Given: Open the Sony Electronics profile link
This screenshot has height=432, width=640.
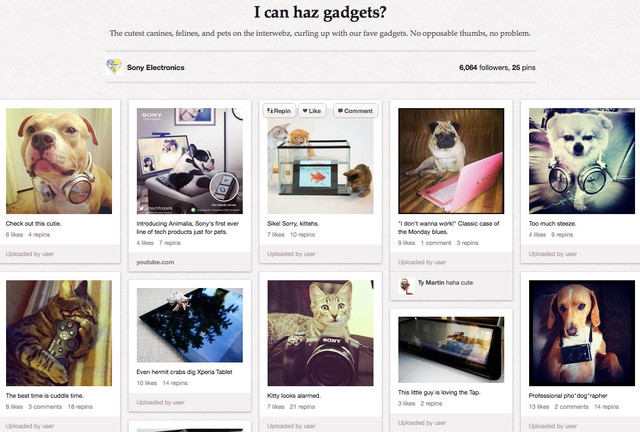Looking at the screenshot, I should [156, 67].
